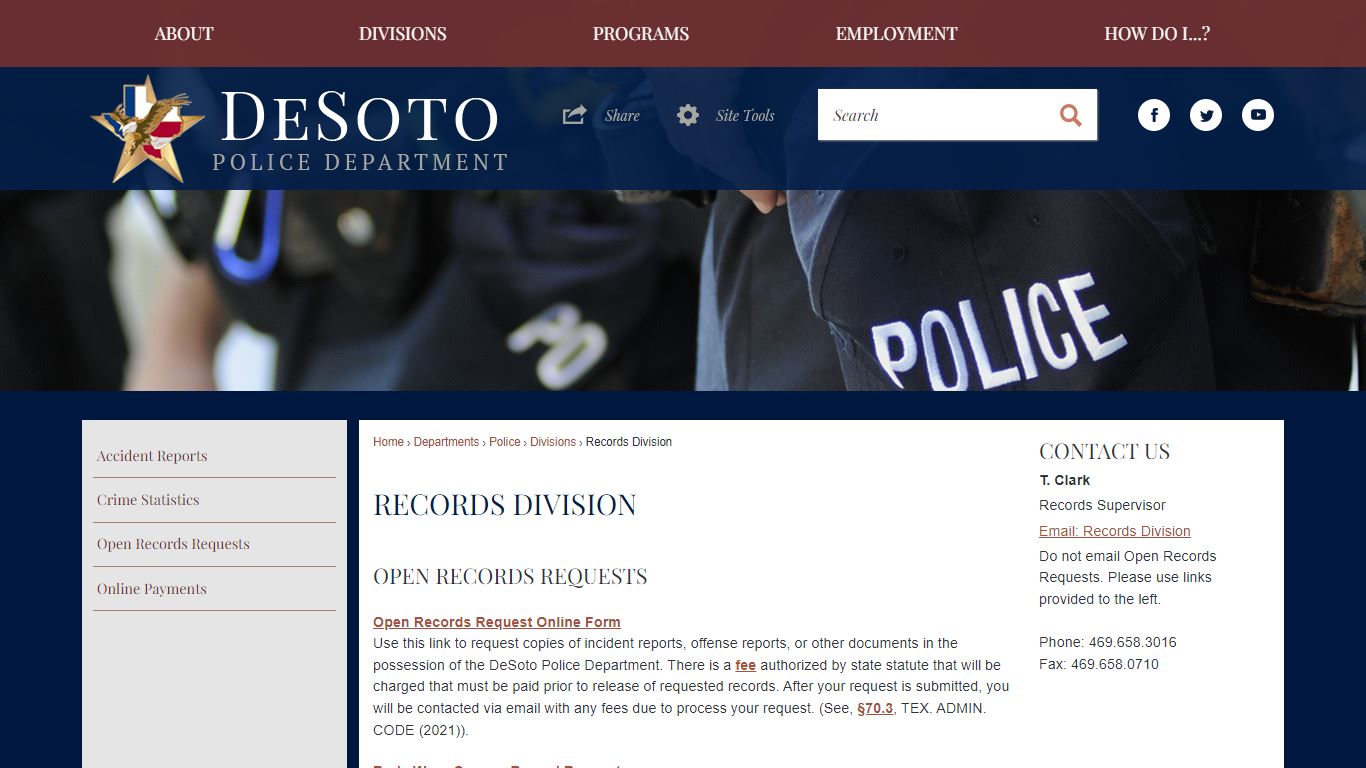The width and height of the screenshot is (1366, 768).
Task: Click Records Division breadcrumb current page
Action: [629, 442]
